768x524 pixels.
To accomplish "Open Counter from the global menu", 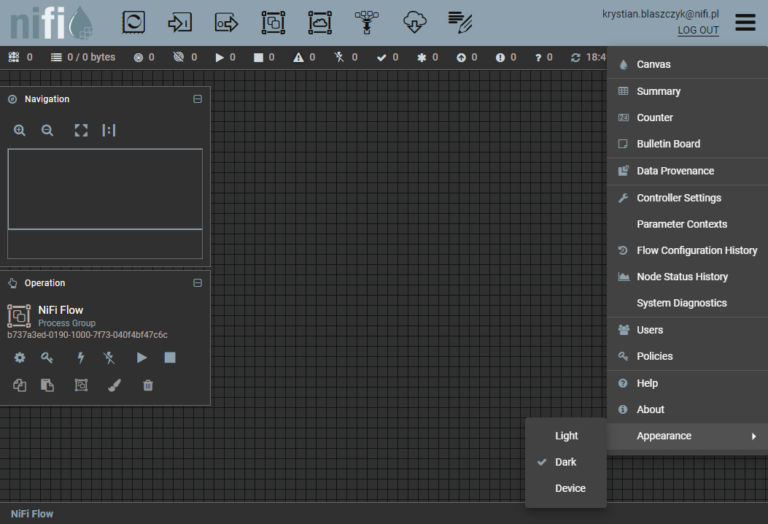I will pyautogui.click(x=687, y=118).
